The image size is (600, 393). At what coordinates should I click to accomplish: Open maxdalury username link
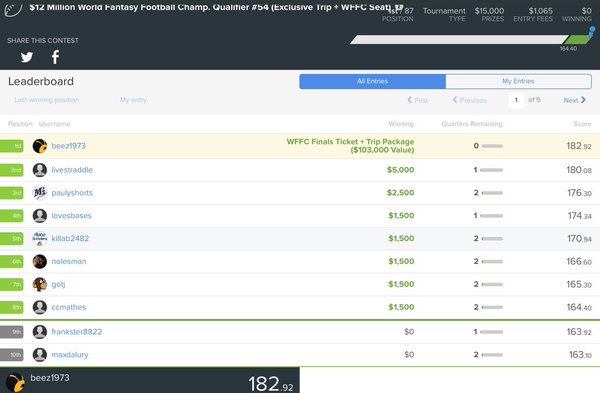pyautogui.click(x=70, y=355)
